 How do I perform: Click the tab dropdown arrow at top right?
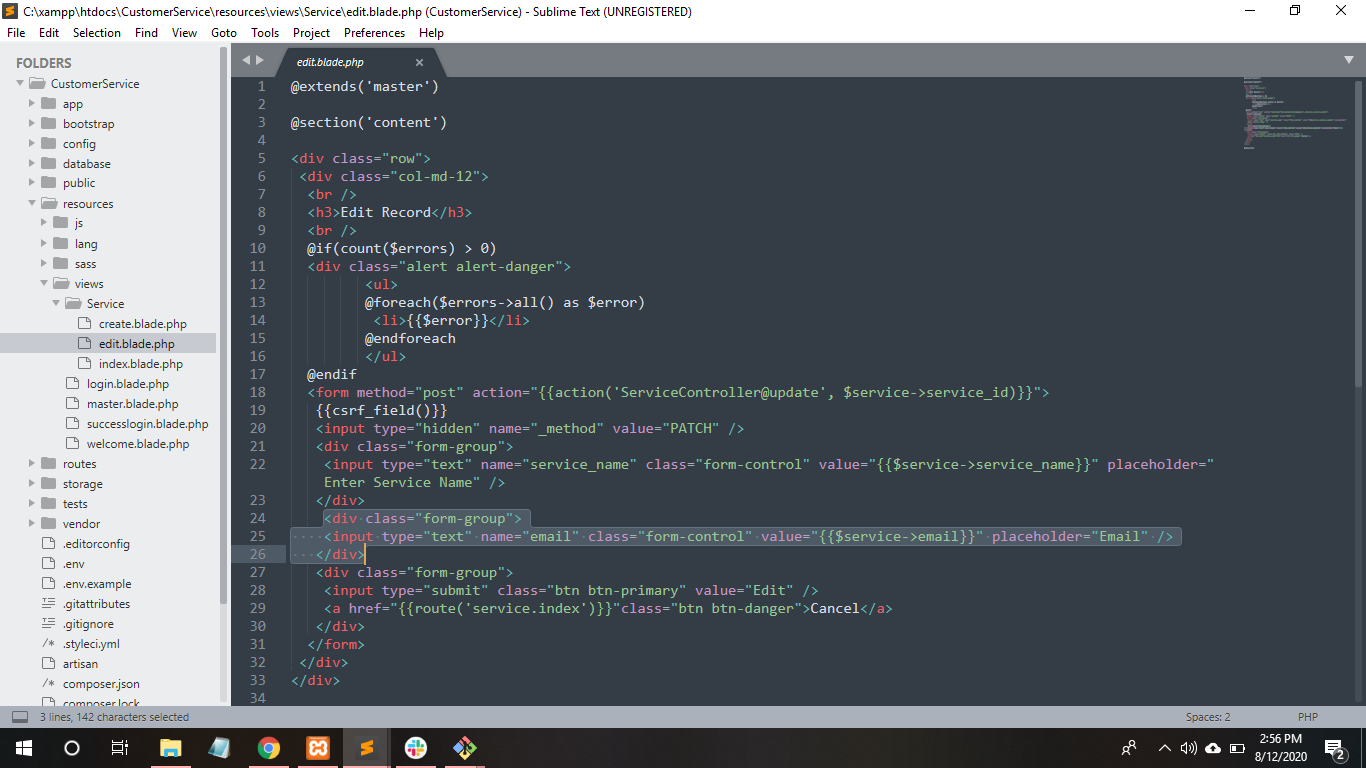(x=1348, y=60)
